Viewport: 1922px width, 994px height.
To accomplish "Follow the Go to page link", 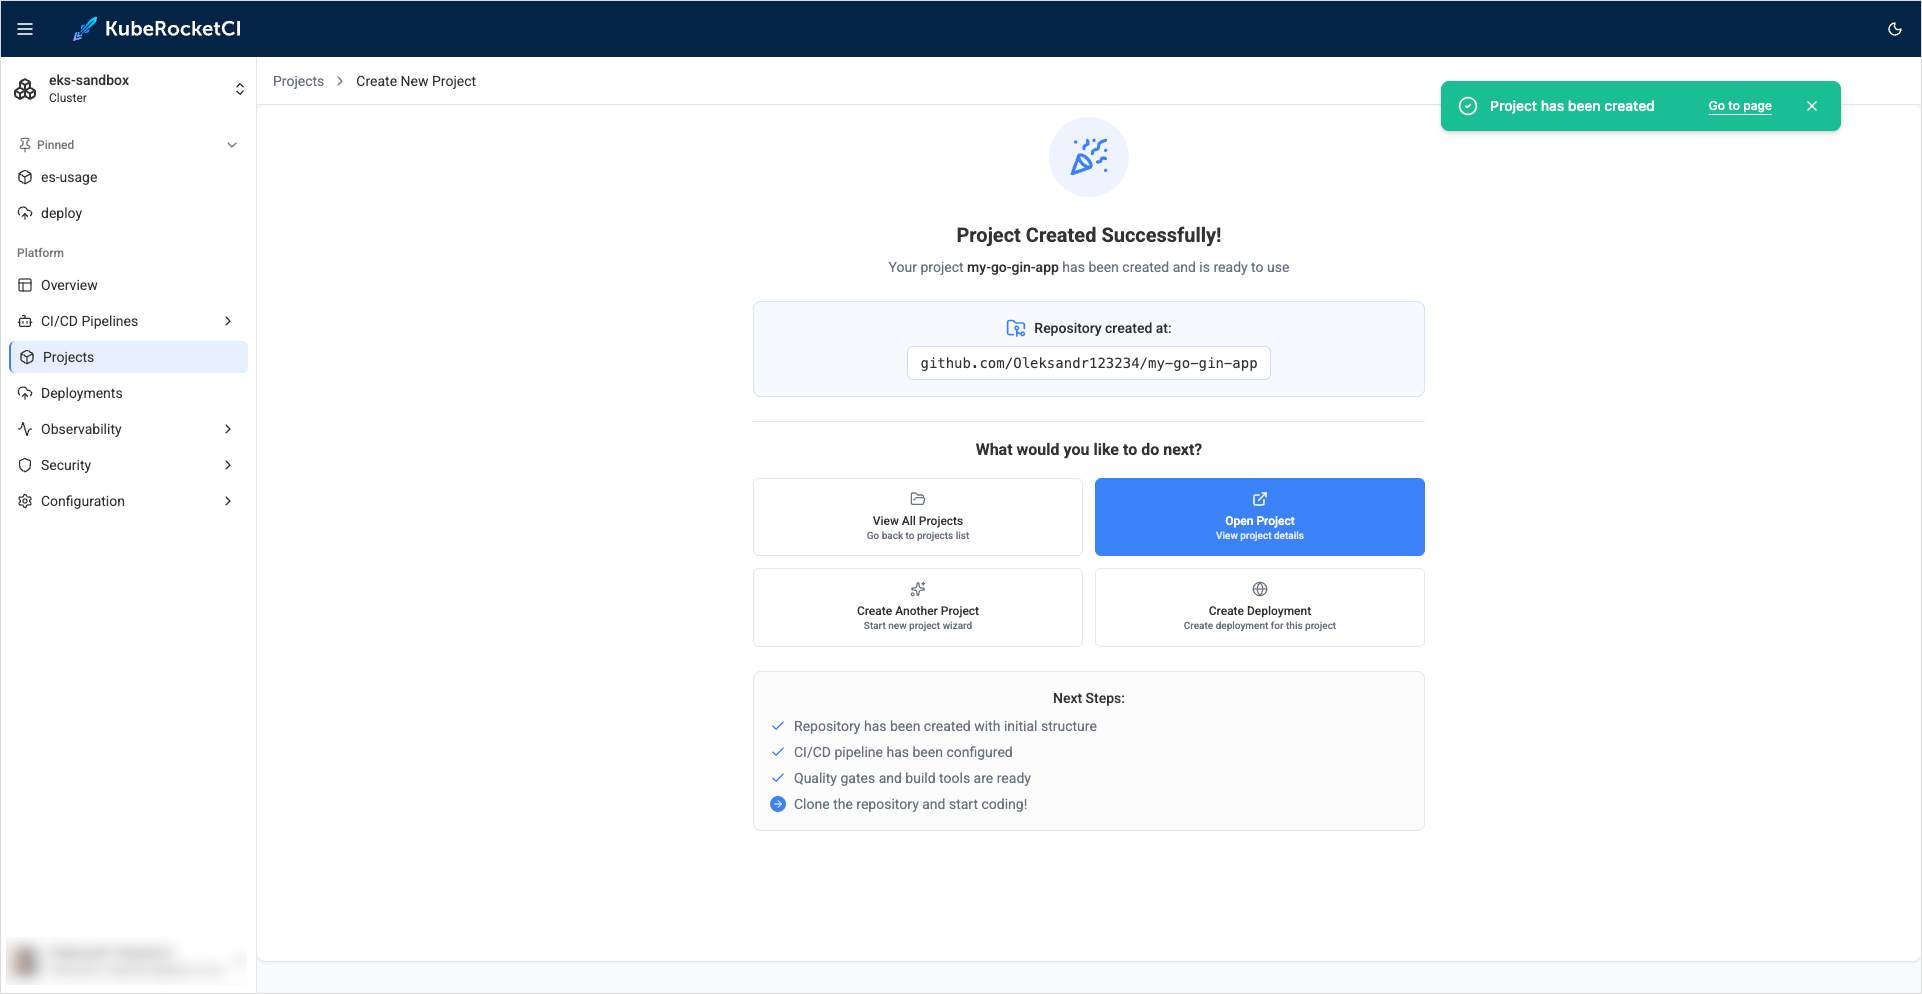I will click(1739, 105).
